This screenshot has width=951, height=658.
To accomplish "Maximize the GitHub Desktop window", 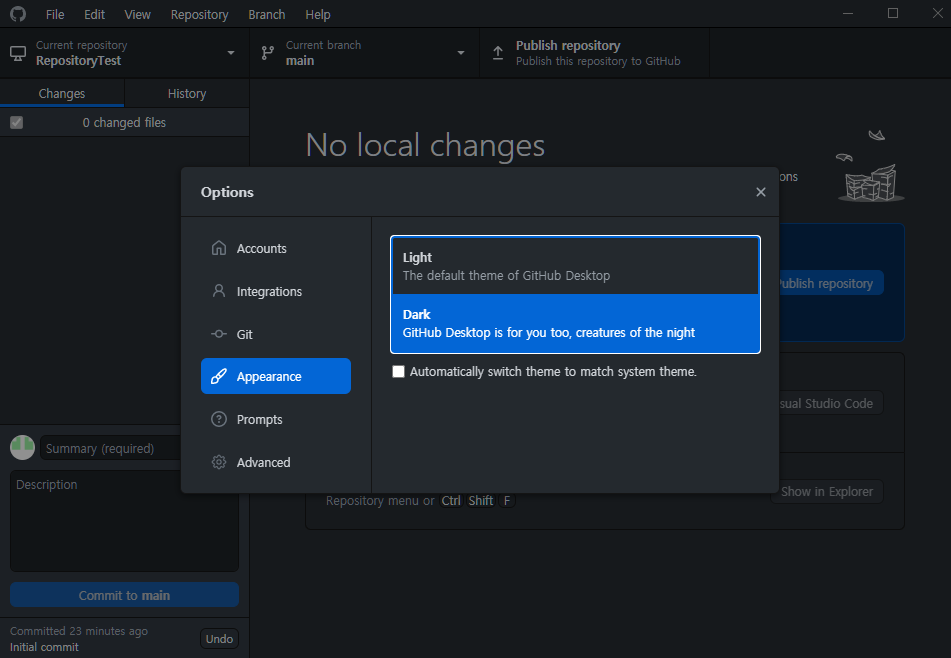I will click(x=893, y=13).
